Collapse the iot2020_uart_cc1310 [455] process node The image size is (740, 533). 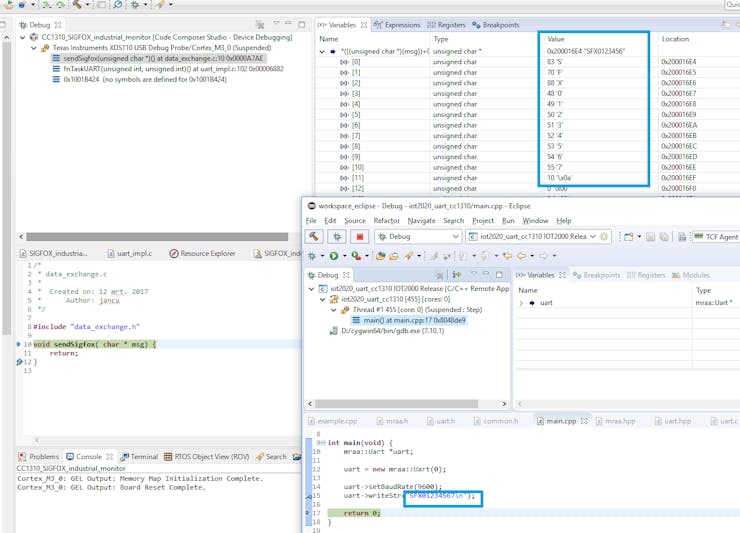322,299
